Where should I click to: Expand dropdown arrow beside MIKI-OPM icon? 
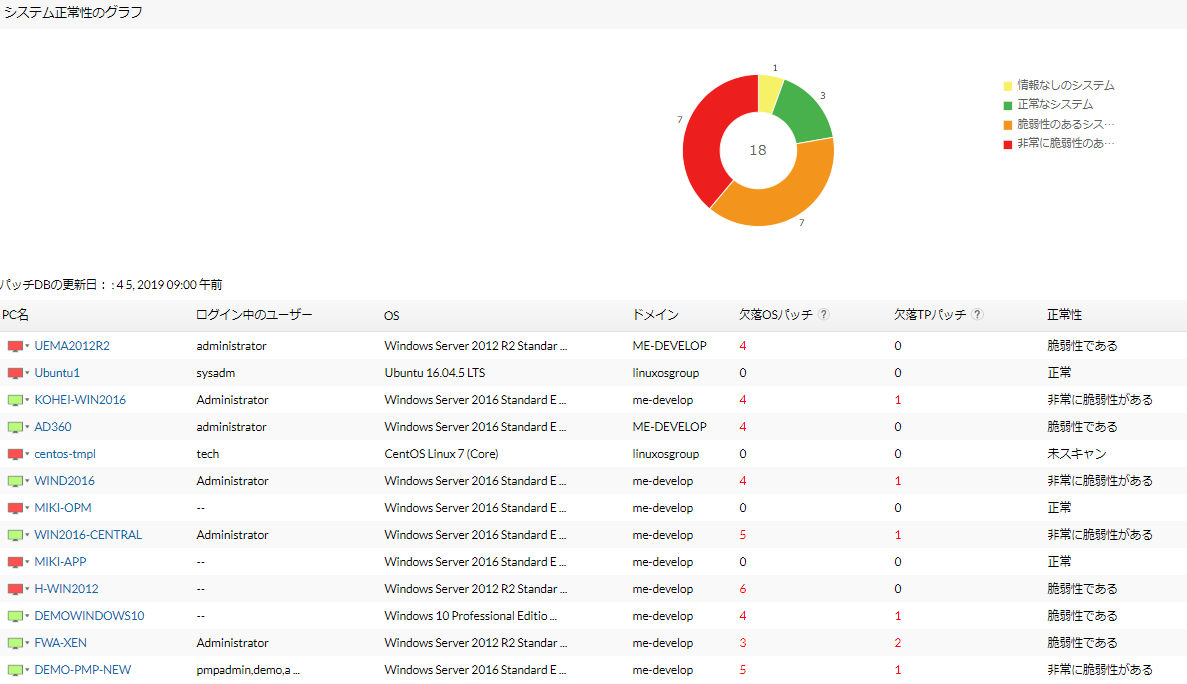28,509
